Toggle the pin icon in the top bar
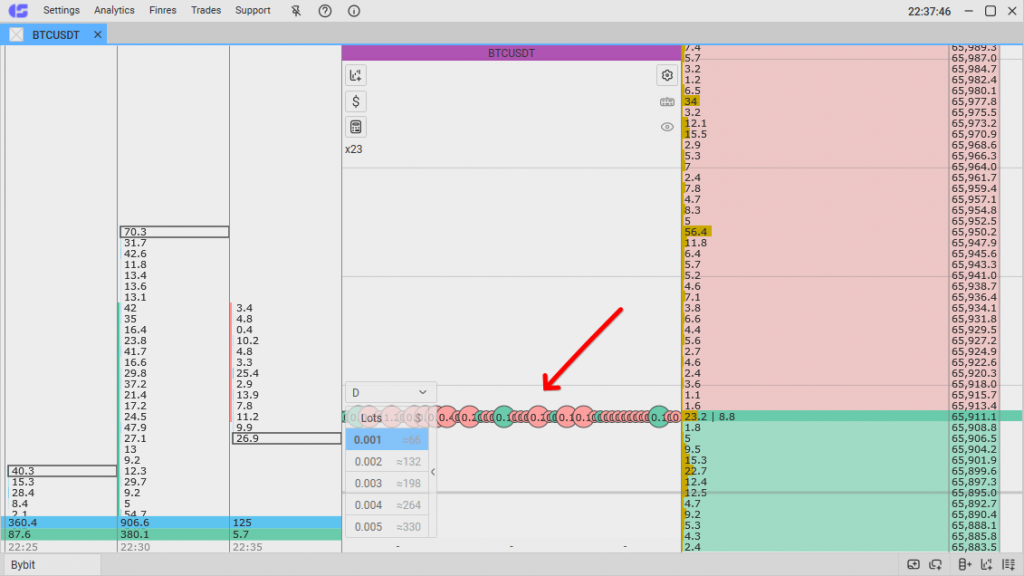This screenshot has height=576, width=1024. coord(295,10)
